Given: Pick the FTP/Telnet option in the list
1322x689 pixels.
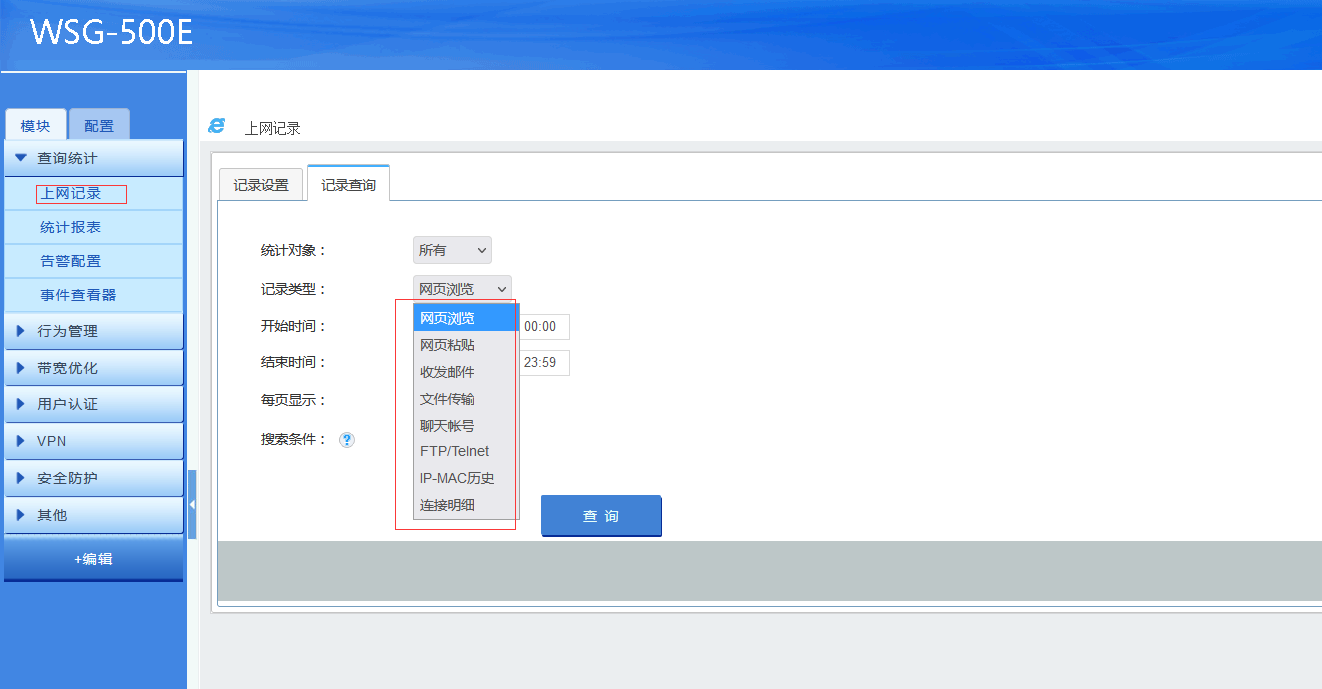Looking at the screenshot, I should coord(454,451).
